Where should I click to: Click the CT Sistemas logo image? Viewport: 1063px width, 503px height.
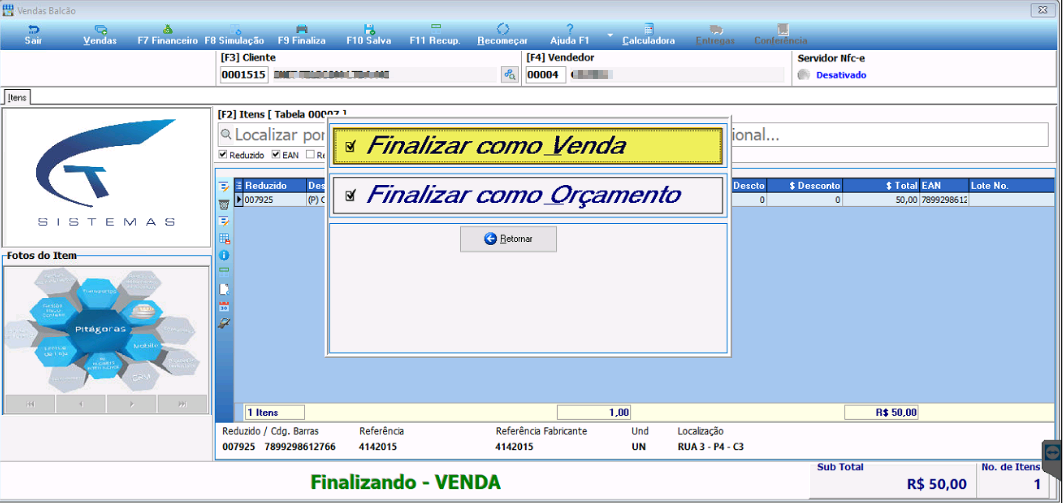[106, 176]
